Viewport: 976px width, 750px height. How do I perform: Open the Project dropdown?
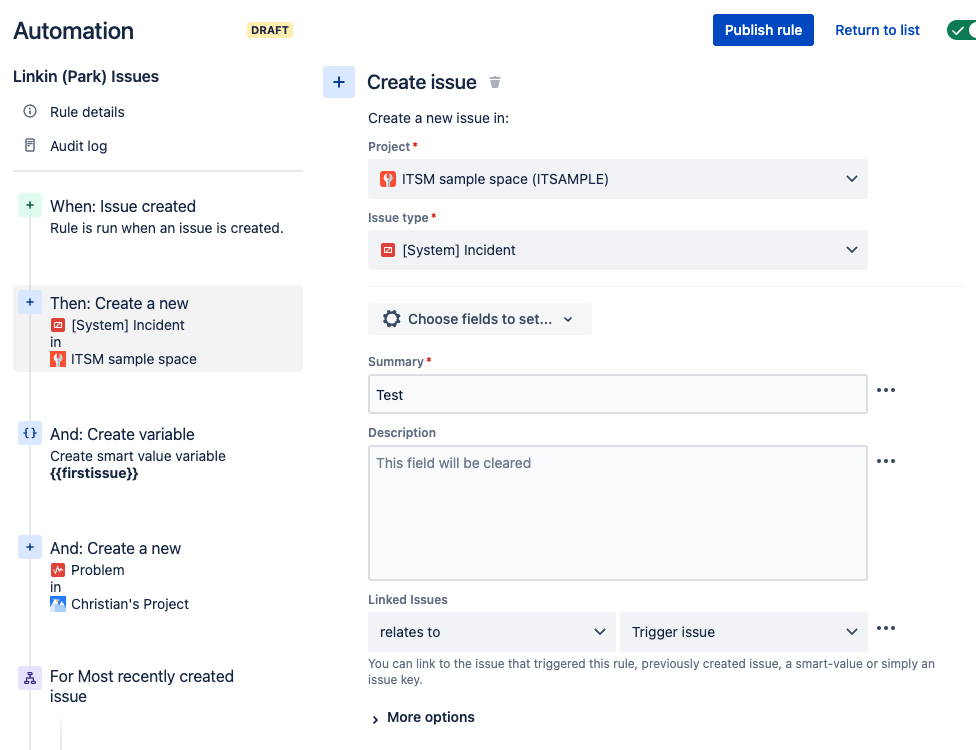[617, 179]
